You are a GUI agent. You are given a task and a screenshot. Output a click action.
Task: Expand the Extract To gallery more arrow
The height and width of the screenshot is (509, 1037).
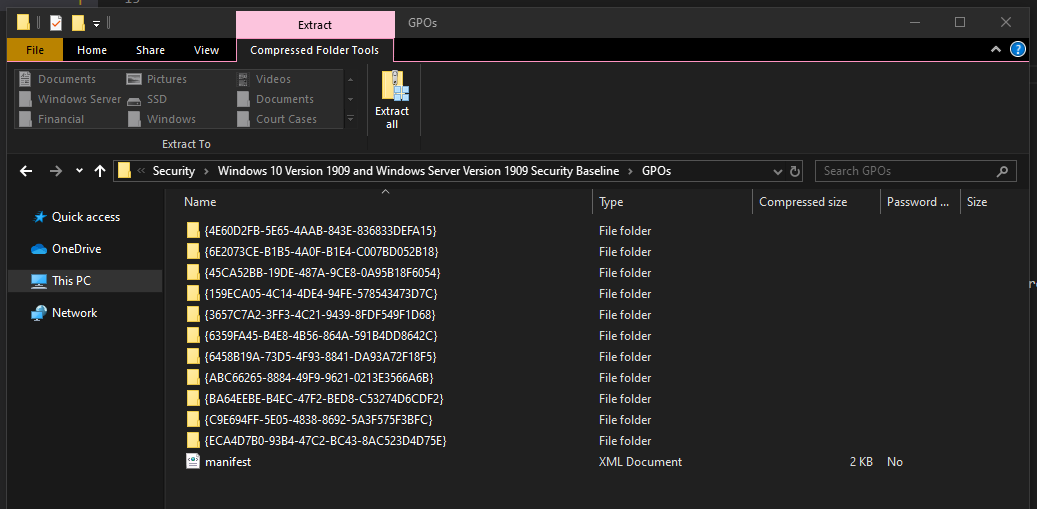coord(351,119)
